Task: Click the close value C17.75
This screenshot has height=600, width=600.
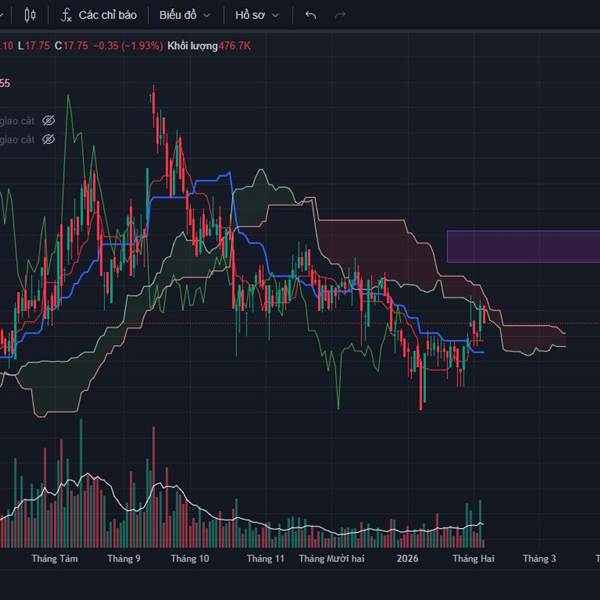Action: click(71, 46)
